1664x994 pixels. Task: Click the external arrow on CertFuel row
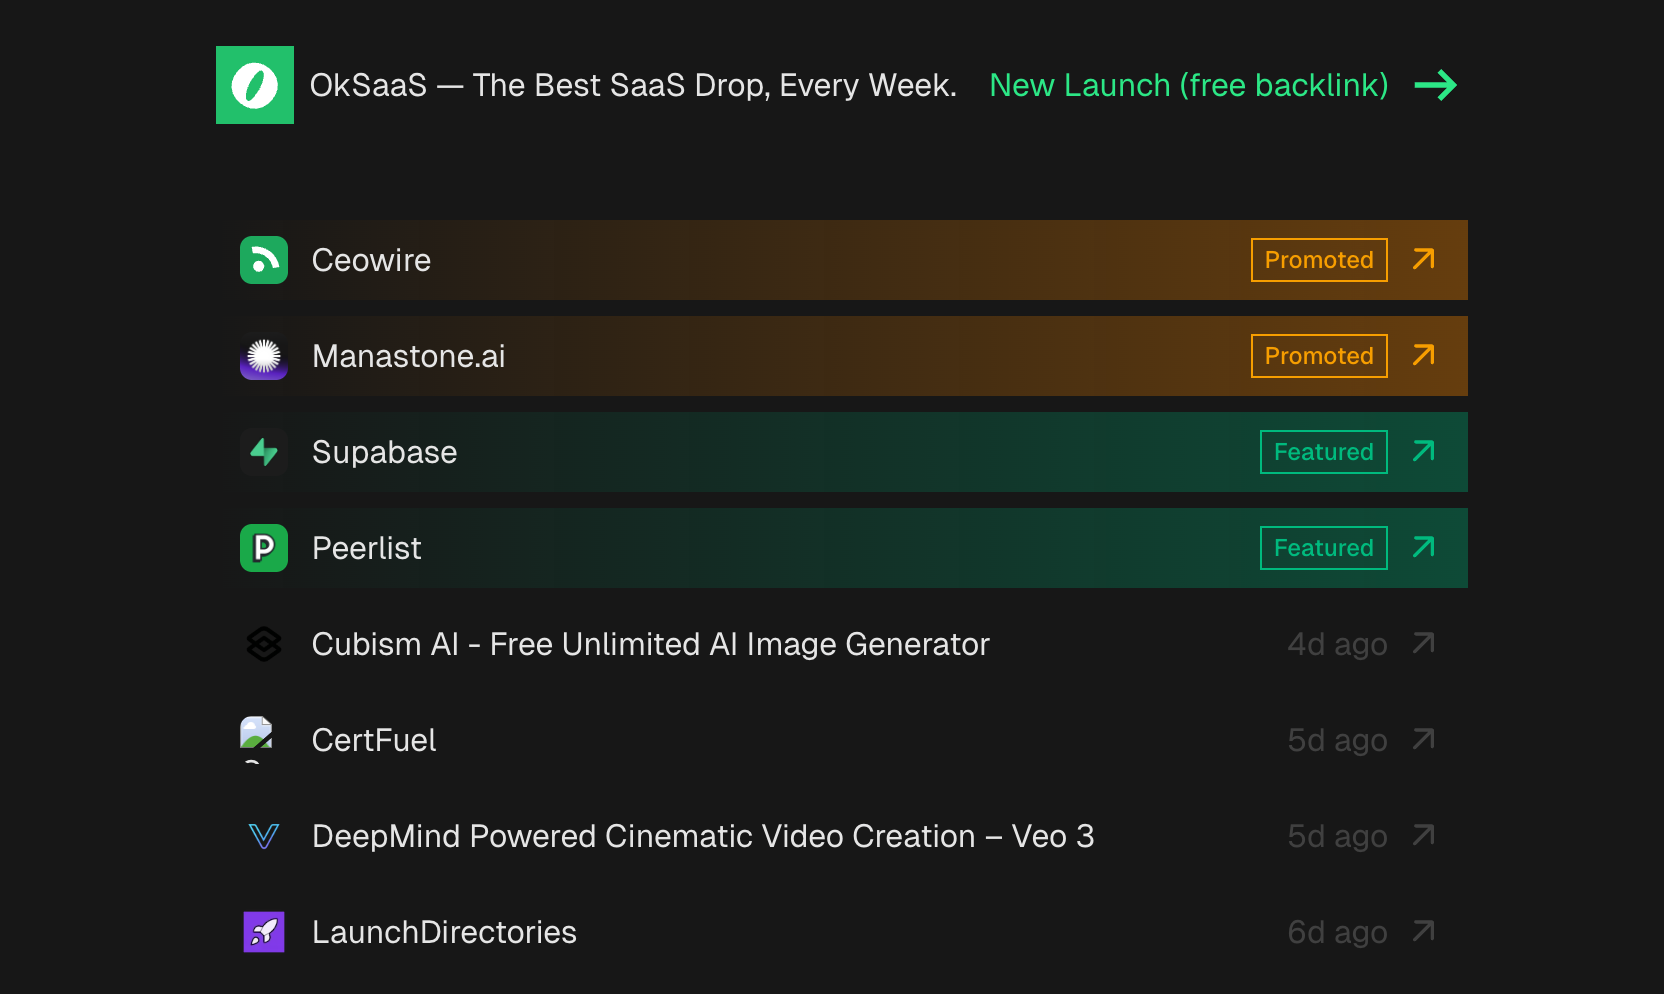point(1423,740)
